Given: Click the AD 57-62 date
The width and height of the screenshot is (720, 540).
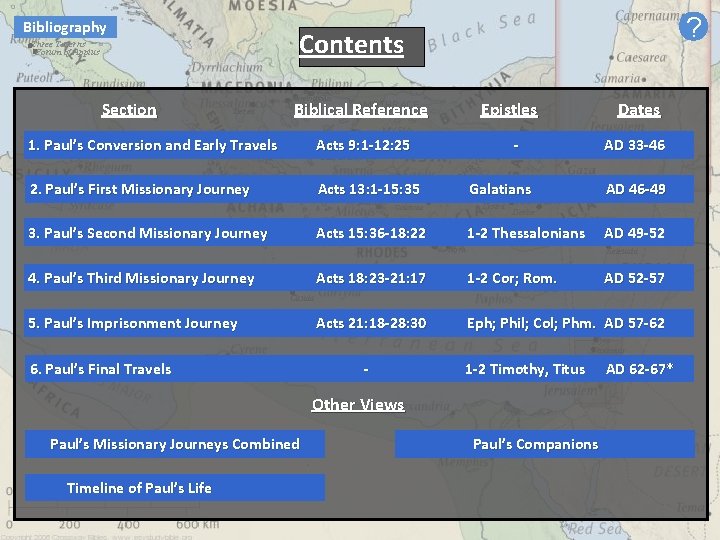Looking at the screenshot, I should pos(635,323).
